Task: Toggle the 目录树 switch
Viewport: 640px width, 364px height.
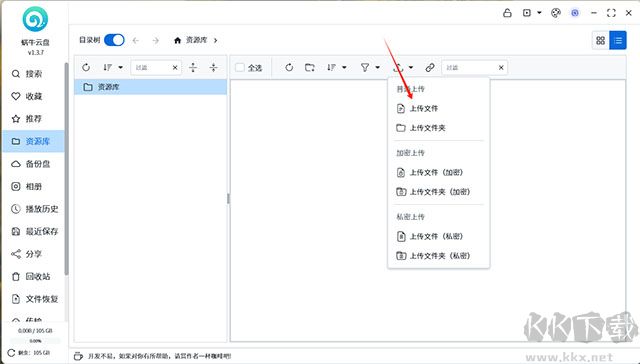Action: (114, 40)
